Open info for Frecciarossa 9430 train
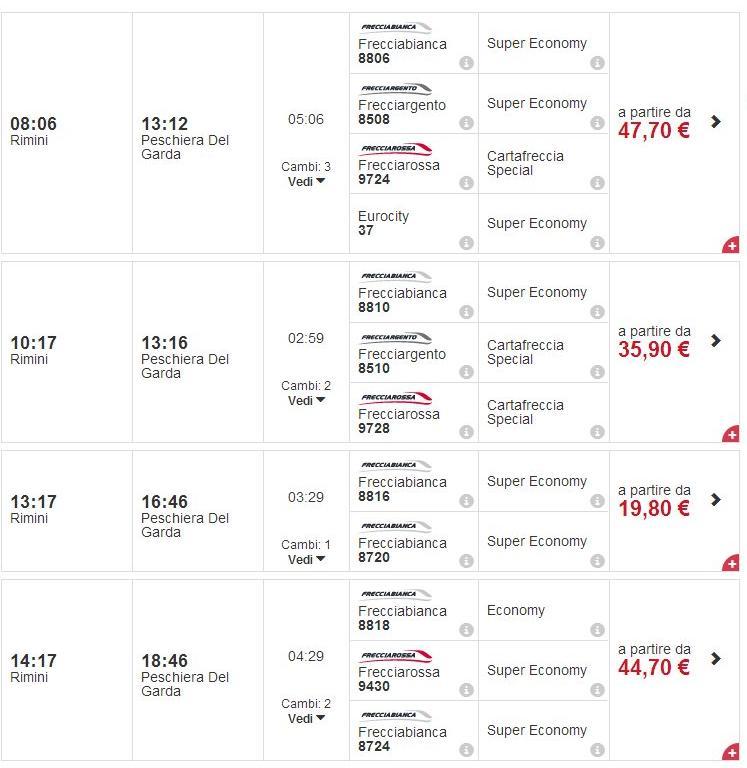This screenshot has height=768, width=747. coord(466,690)
